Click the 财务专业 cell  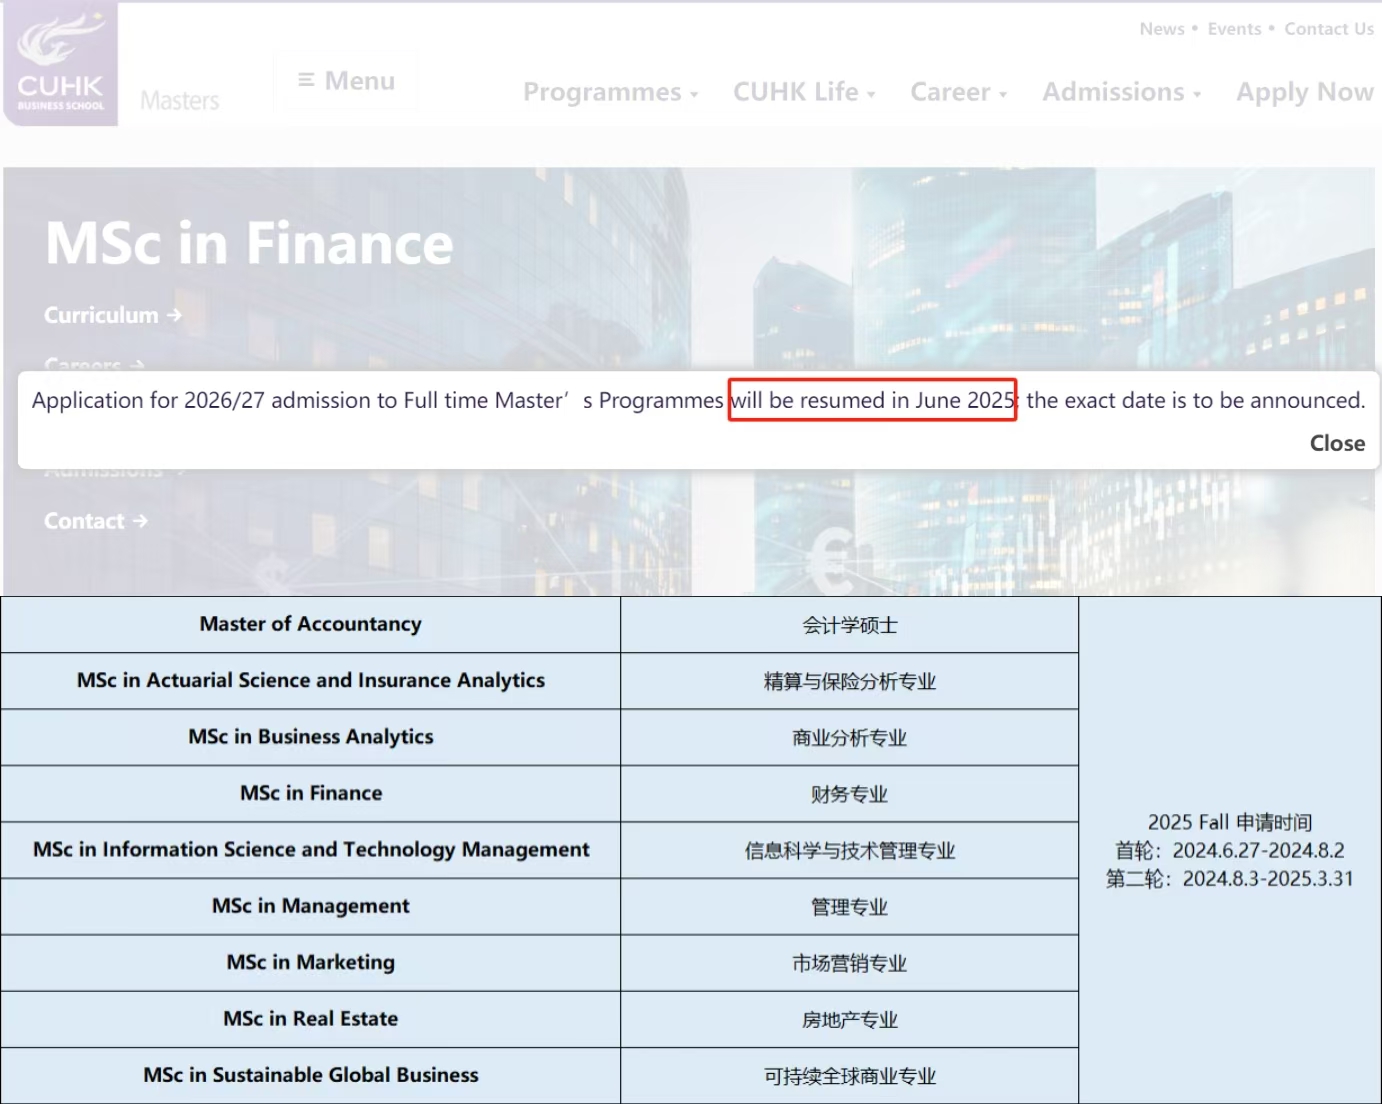[849, 794]
